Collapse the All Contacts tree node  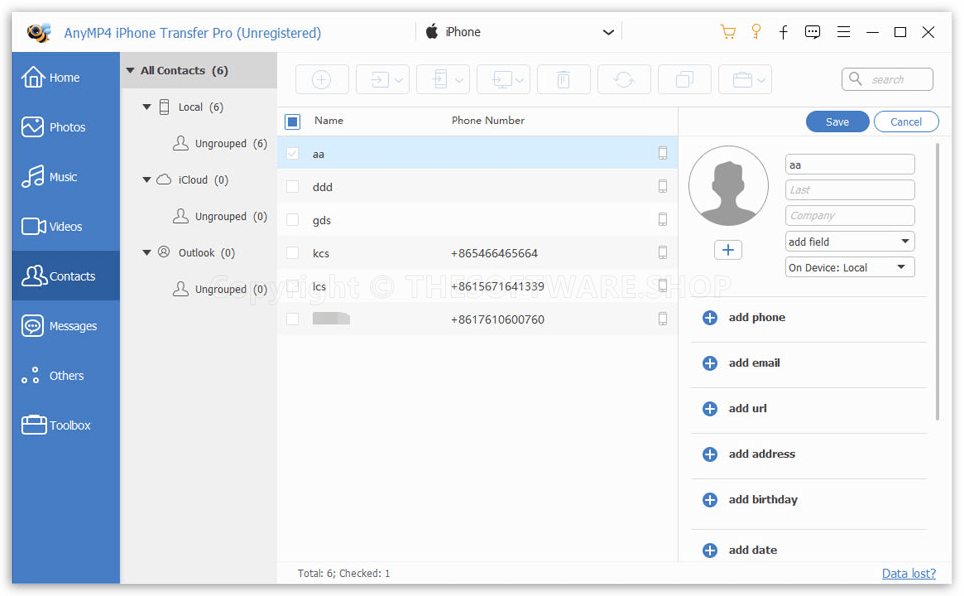click(x=130, y=71)
